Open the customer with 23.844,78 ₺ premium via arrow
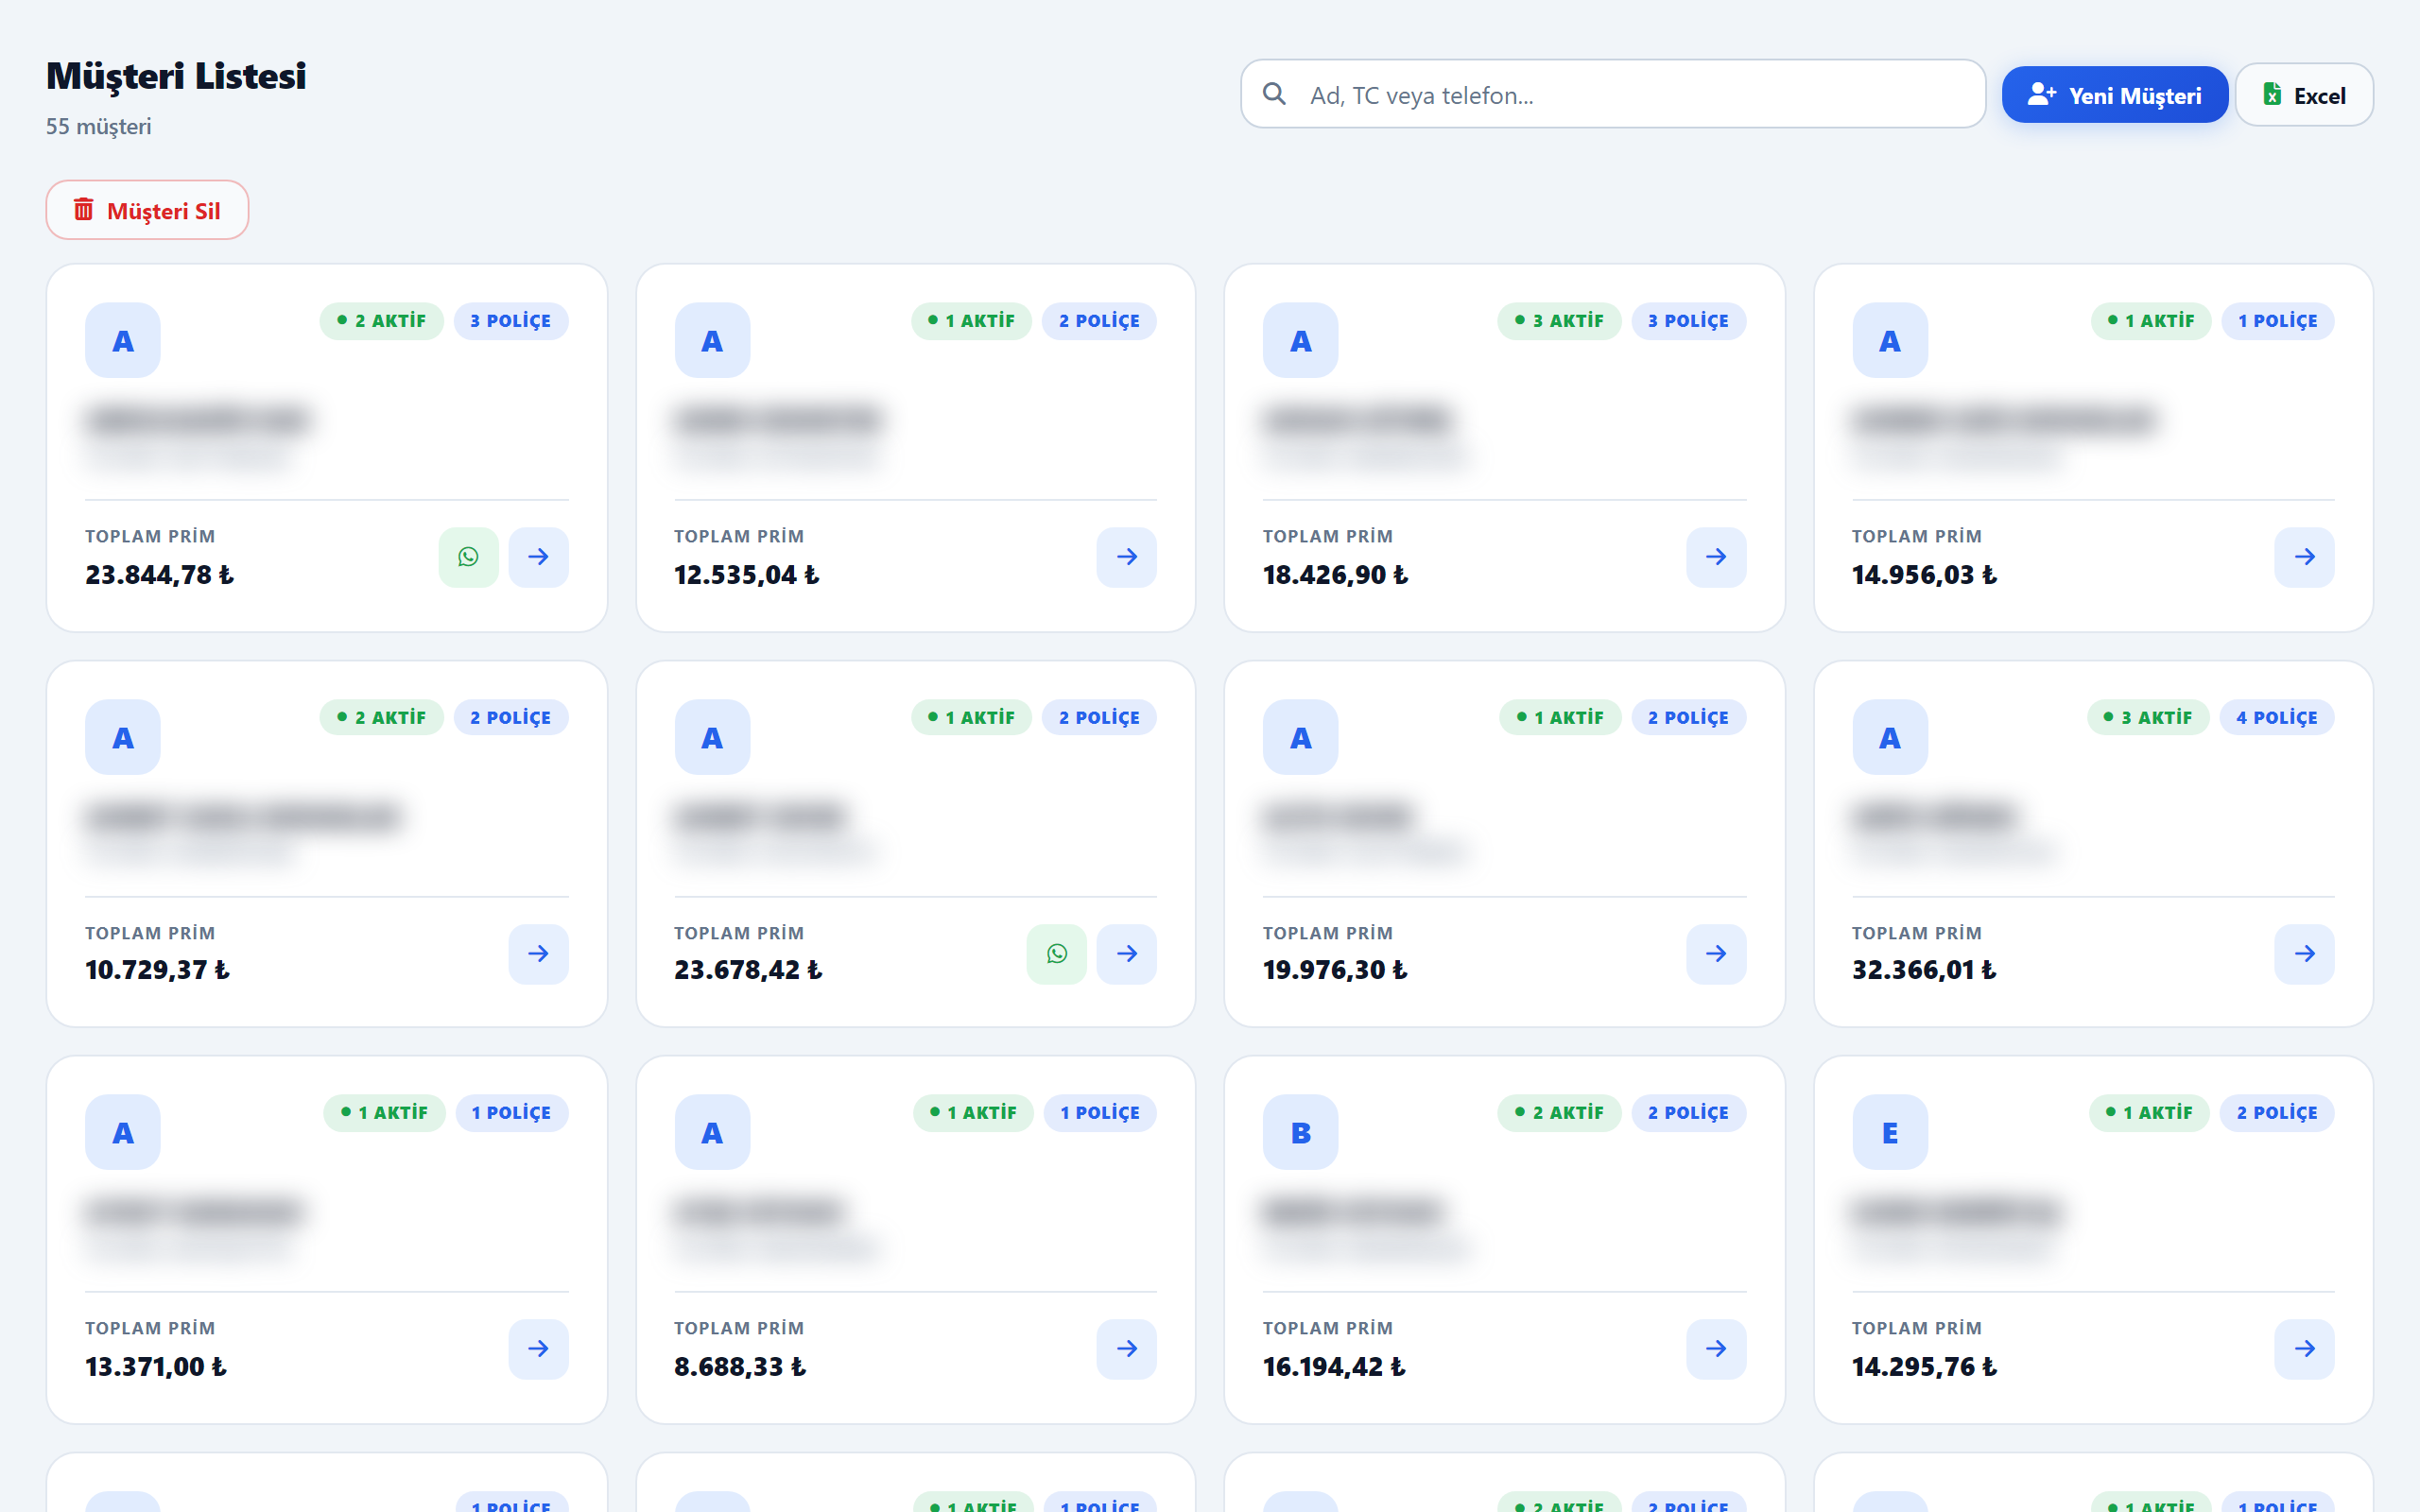Screen dimensions: 2420x1512 point(538,557)
